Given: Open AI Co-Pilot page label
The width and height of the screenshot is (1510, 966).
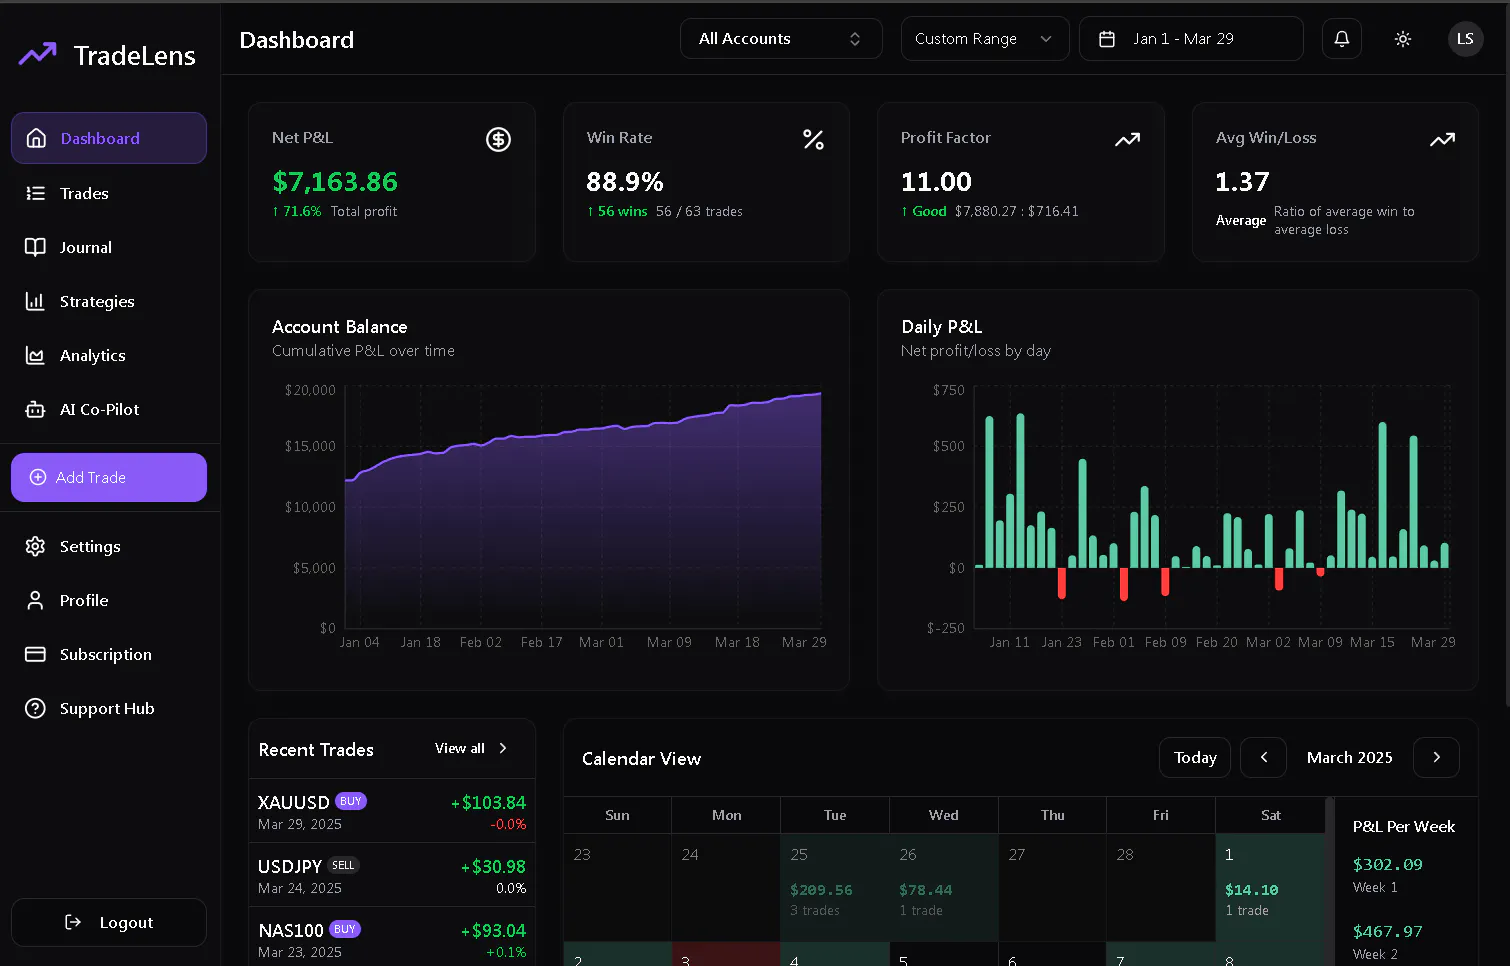Looking at the screenshot, I should coord(100,409).
